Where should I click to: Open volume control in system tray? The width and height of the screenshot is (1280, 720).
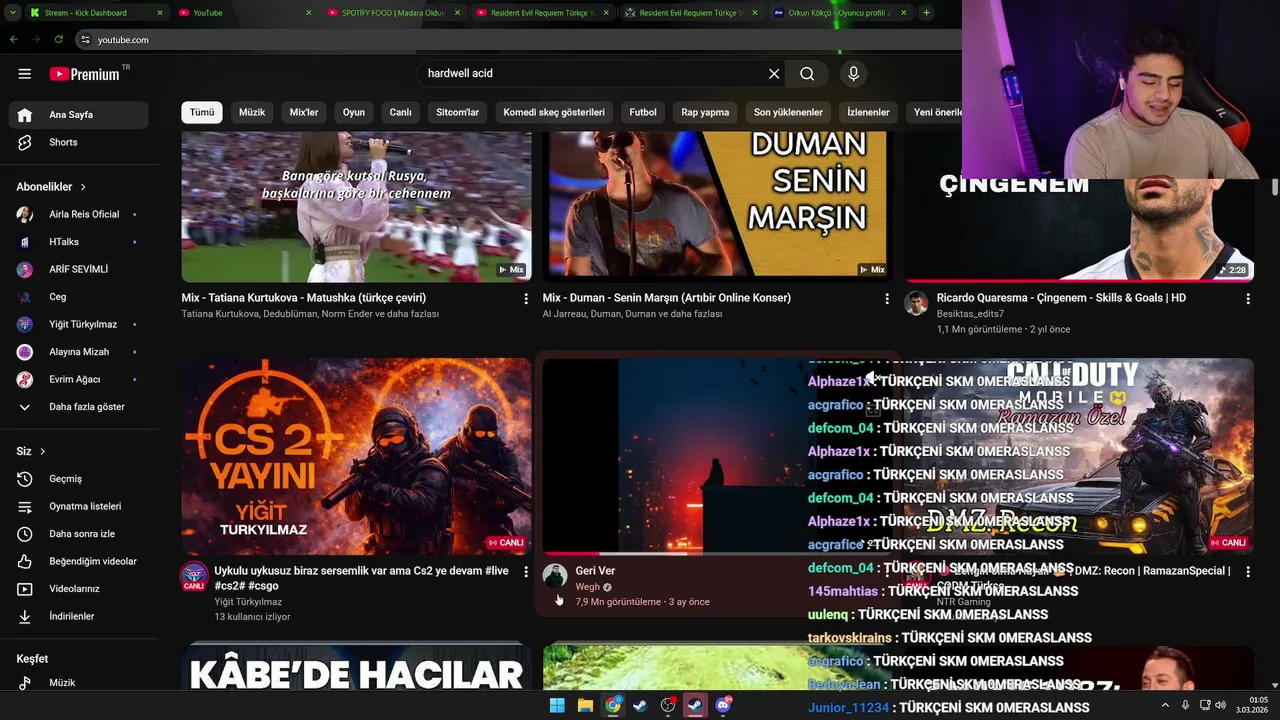click(x=1220, y=705)
